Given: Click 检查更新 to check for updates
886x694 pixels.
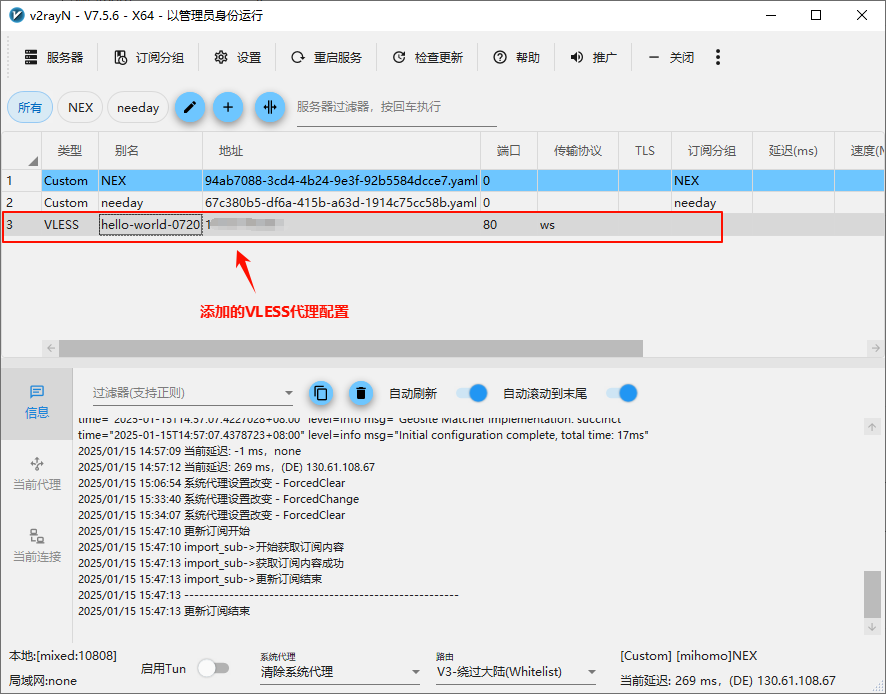Looking at the screenshot, I should [428, 58].
